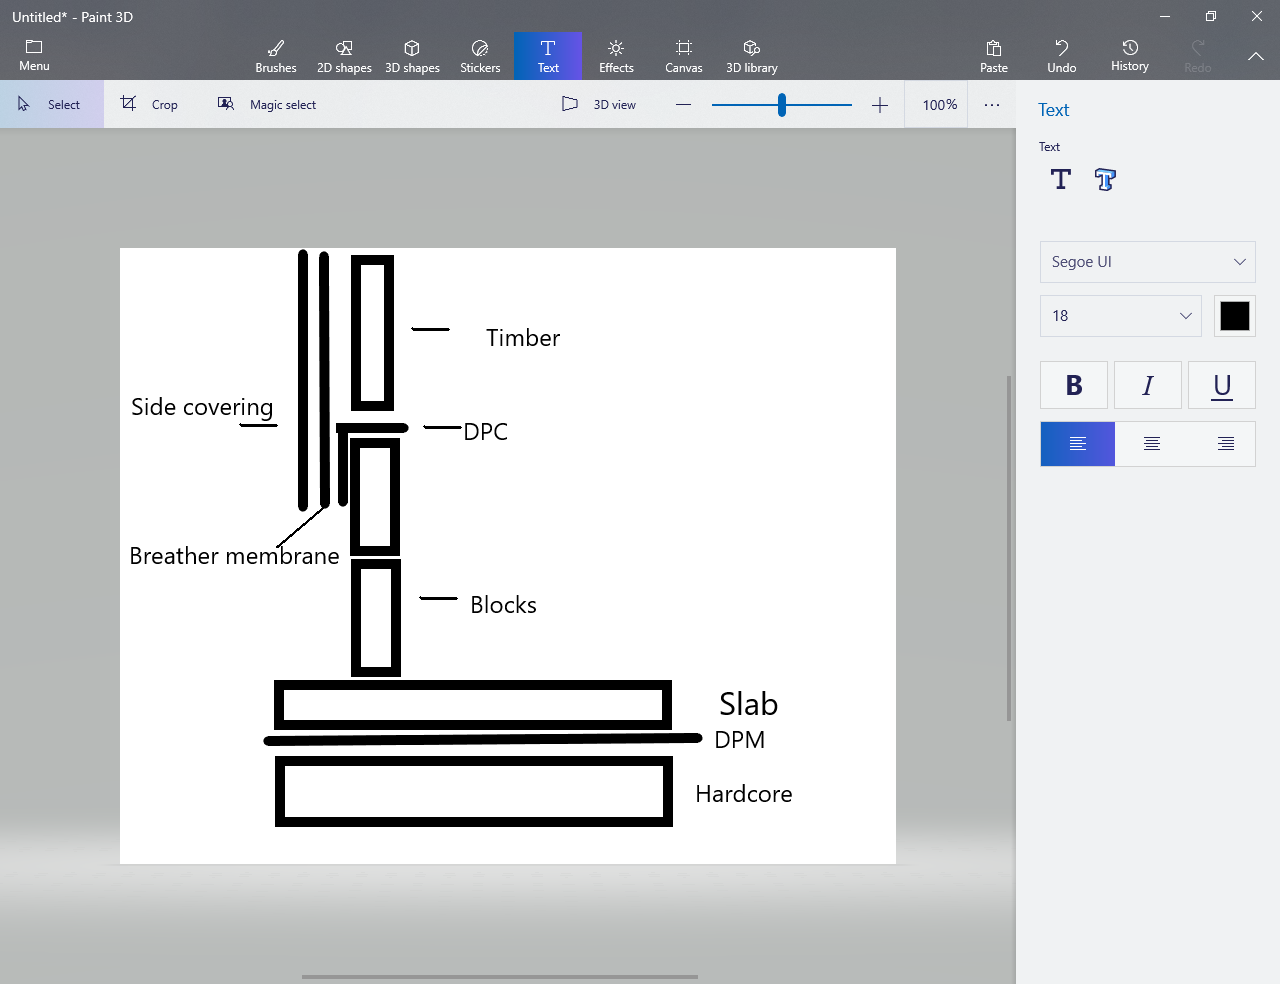Select the Brushes tool
Image resolution: width=1280 pixels, height=984 pixels.
276,56
